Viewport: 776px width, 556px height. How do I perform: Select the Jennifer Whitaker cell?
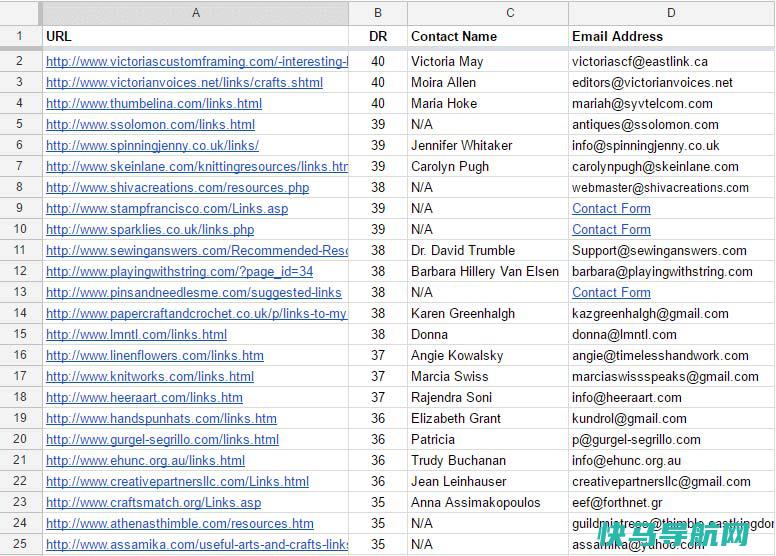[488, 146]
